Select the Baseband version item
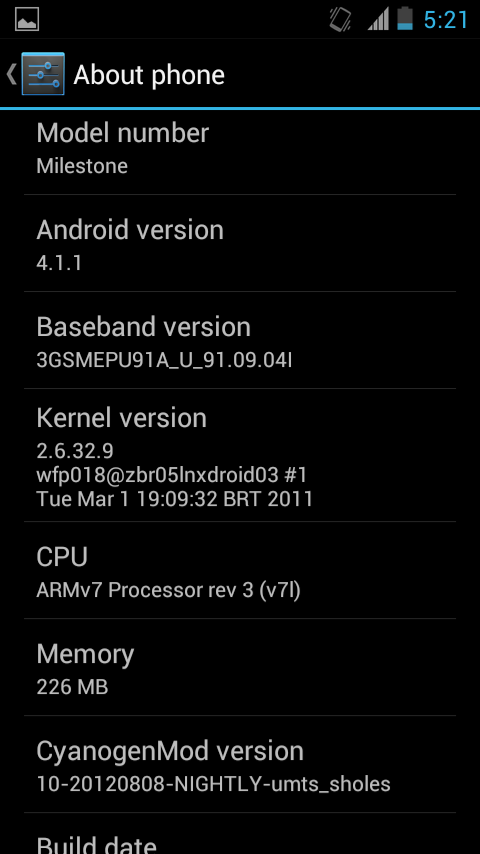The image size is (480, 854). tap(240, 340)
